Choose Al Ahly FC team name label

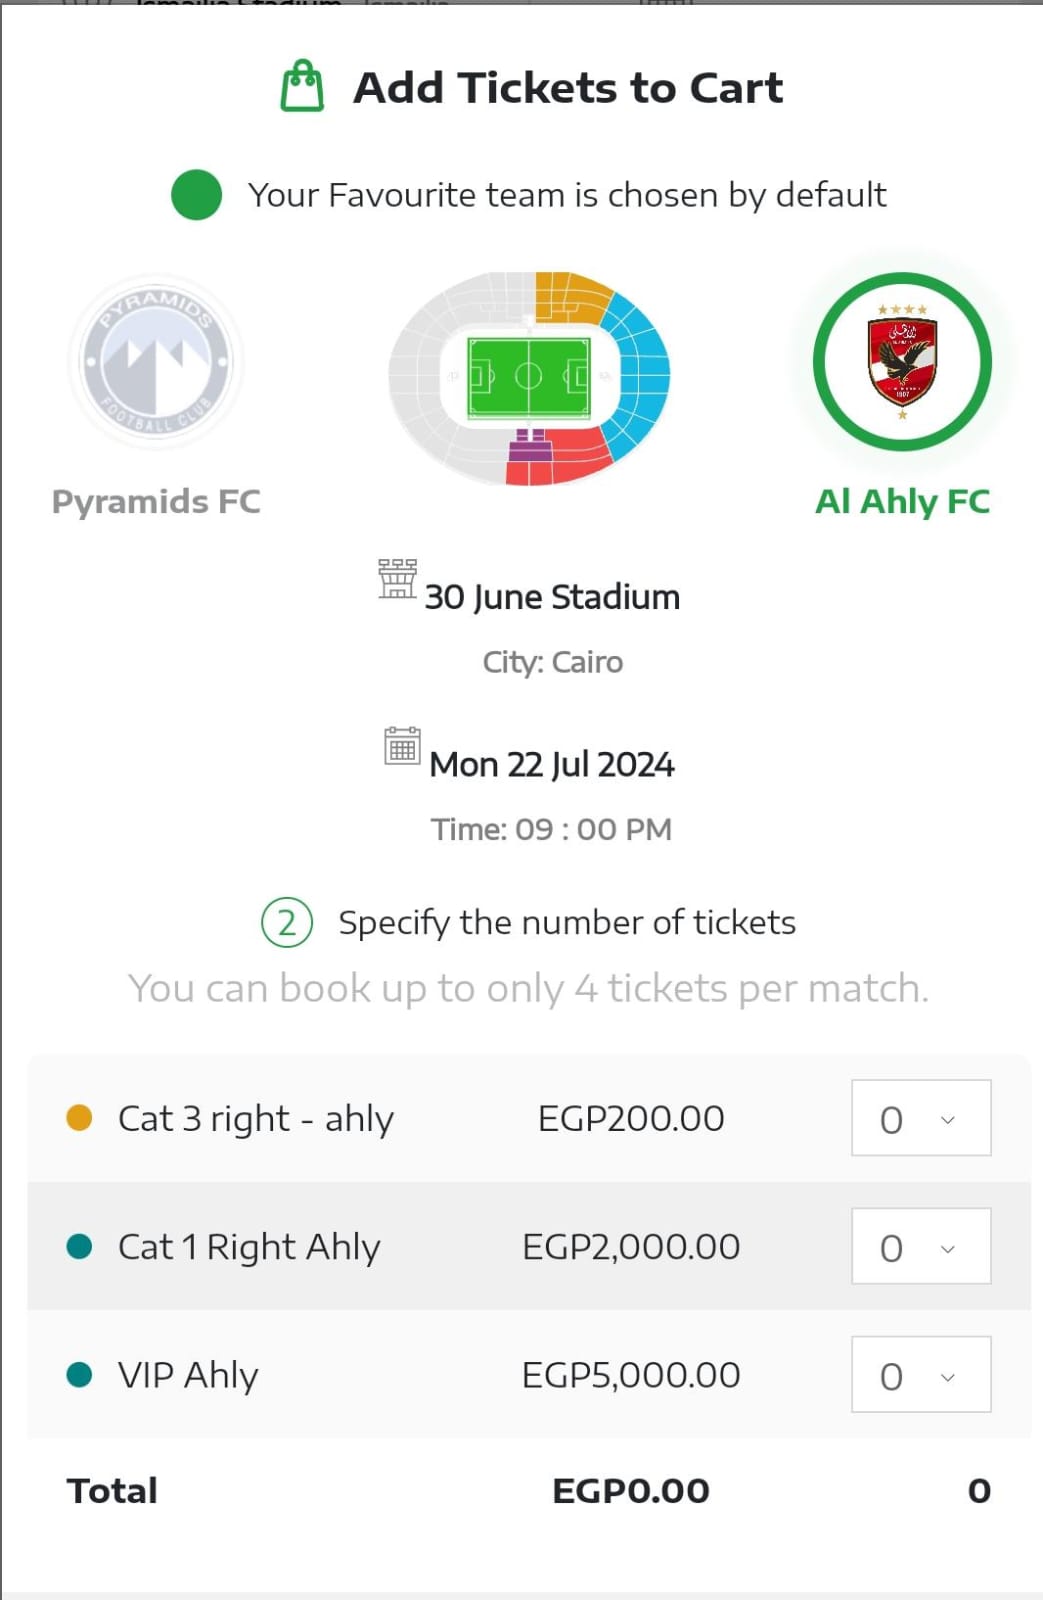click(902, 501)
